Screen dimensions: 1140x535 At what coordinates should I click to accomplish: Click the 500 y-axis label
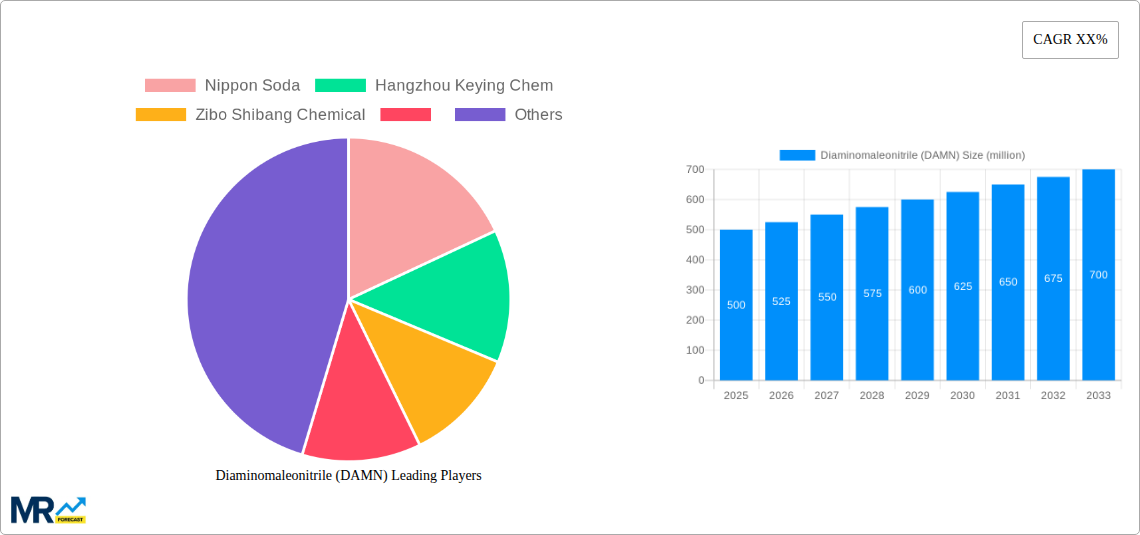[695, 230]
